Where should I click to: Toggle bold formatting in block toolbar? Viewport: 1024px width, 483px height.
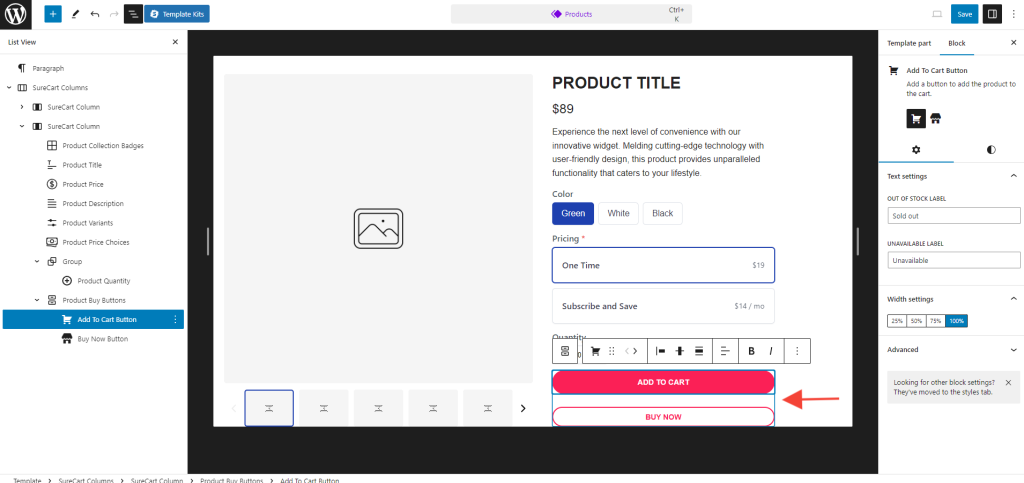752,351
